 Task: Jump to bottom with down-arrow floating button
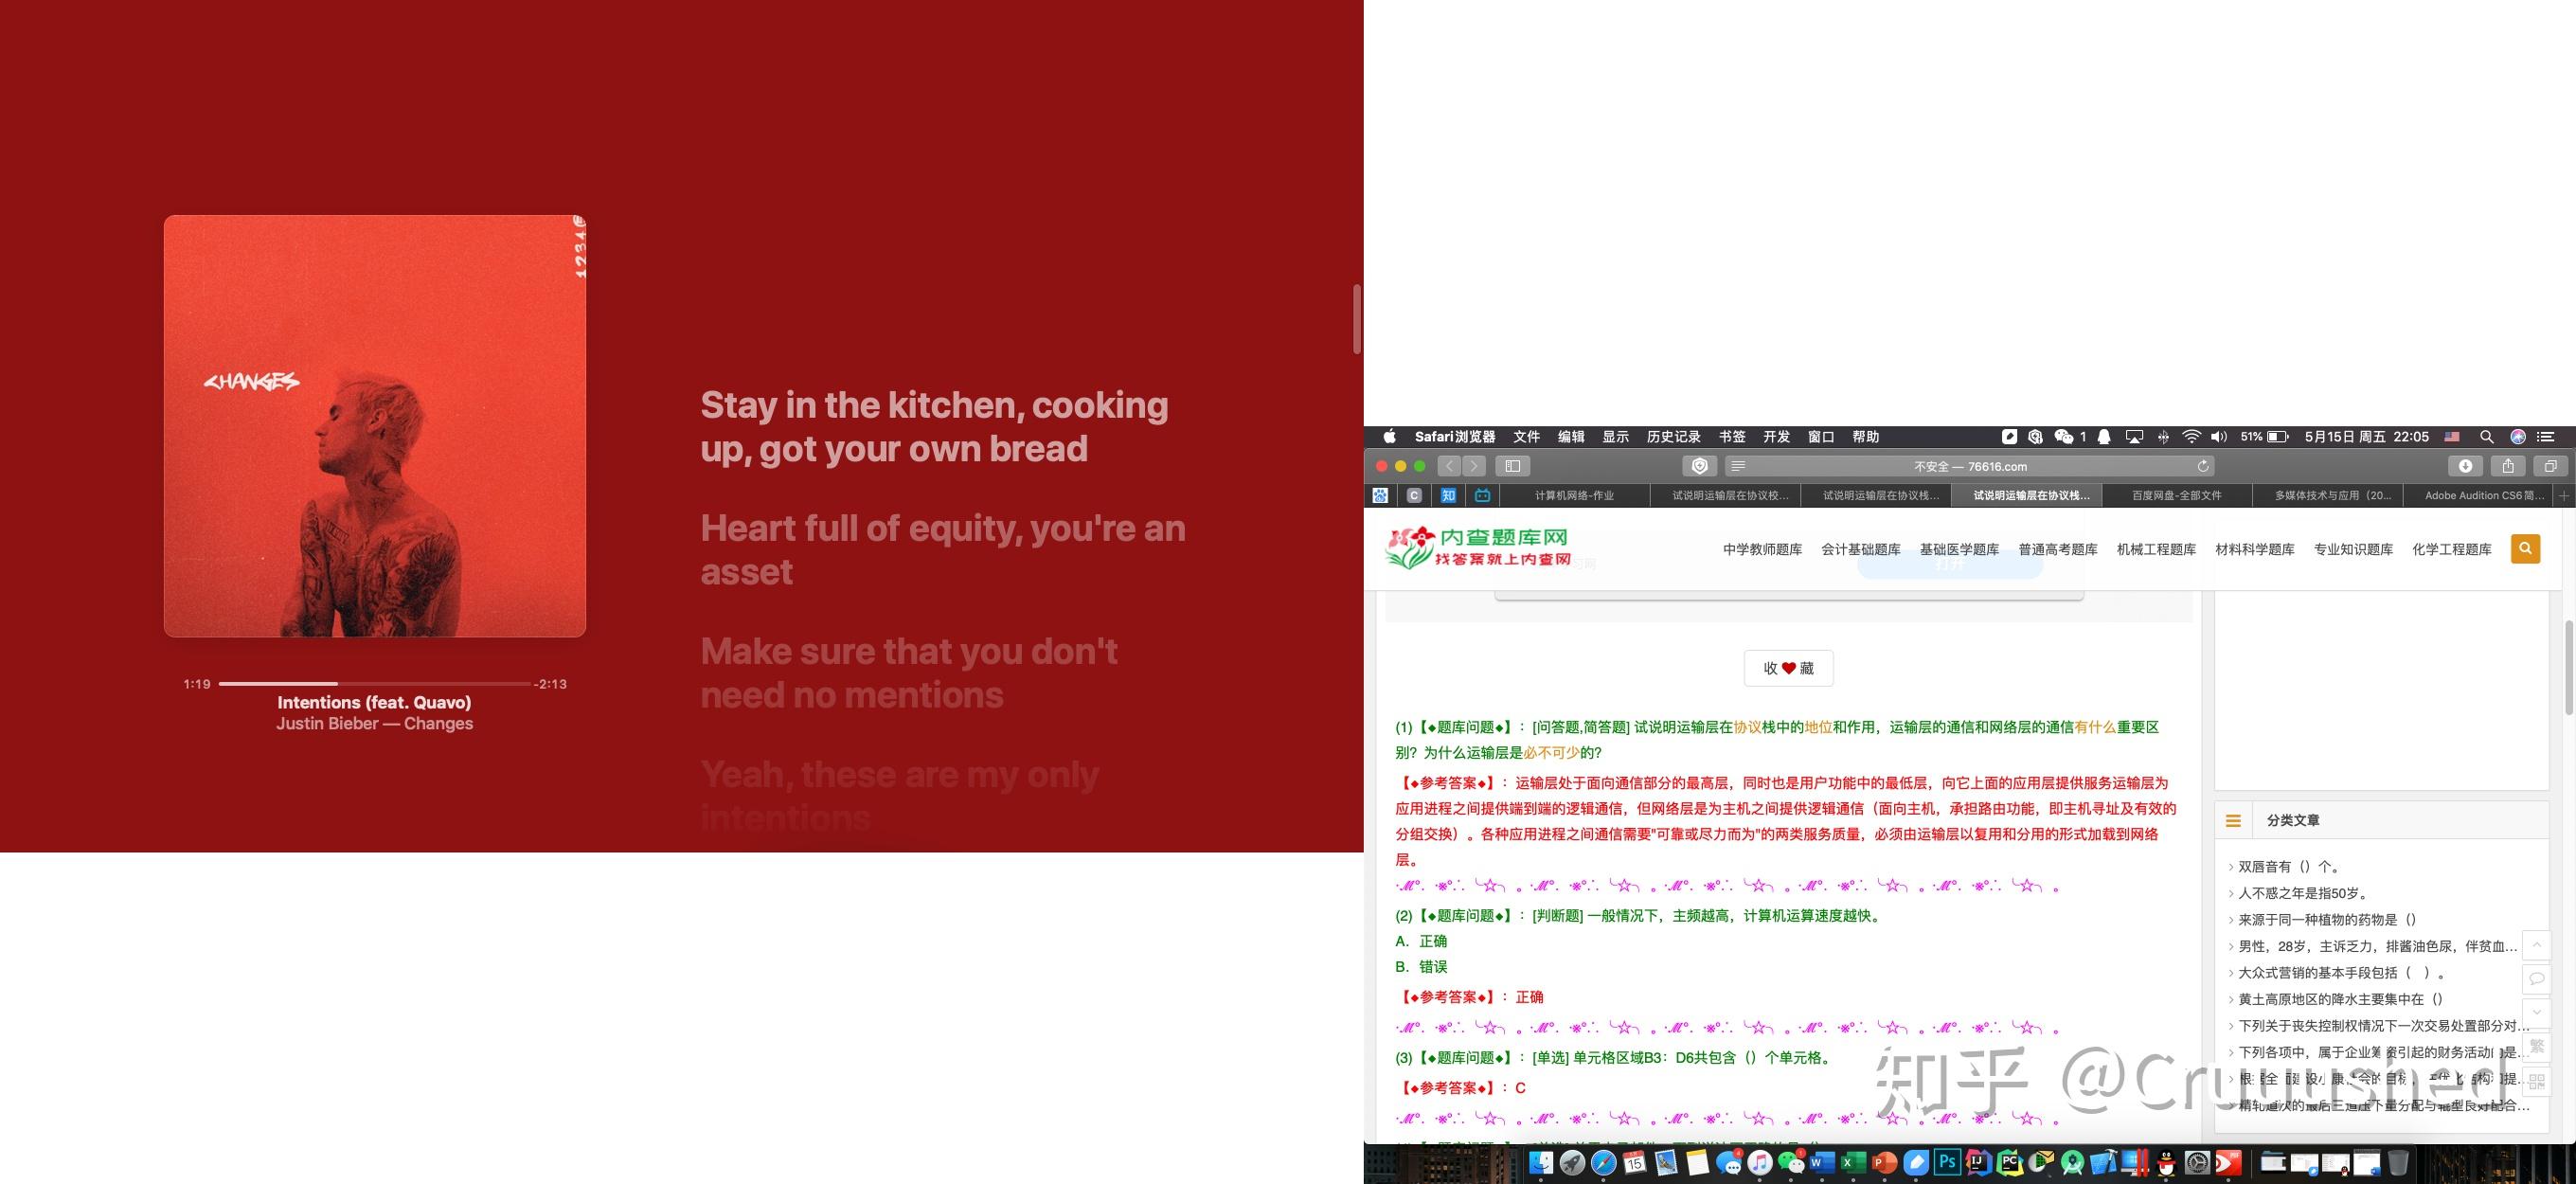2536,1013
